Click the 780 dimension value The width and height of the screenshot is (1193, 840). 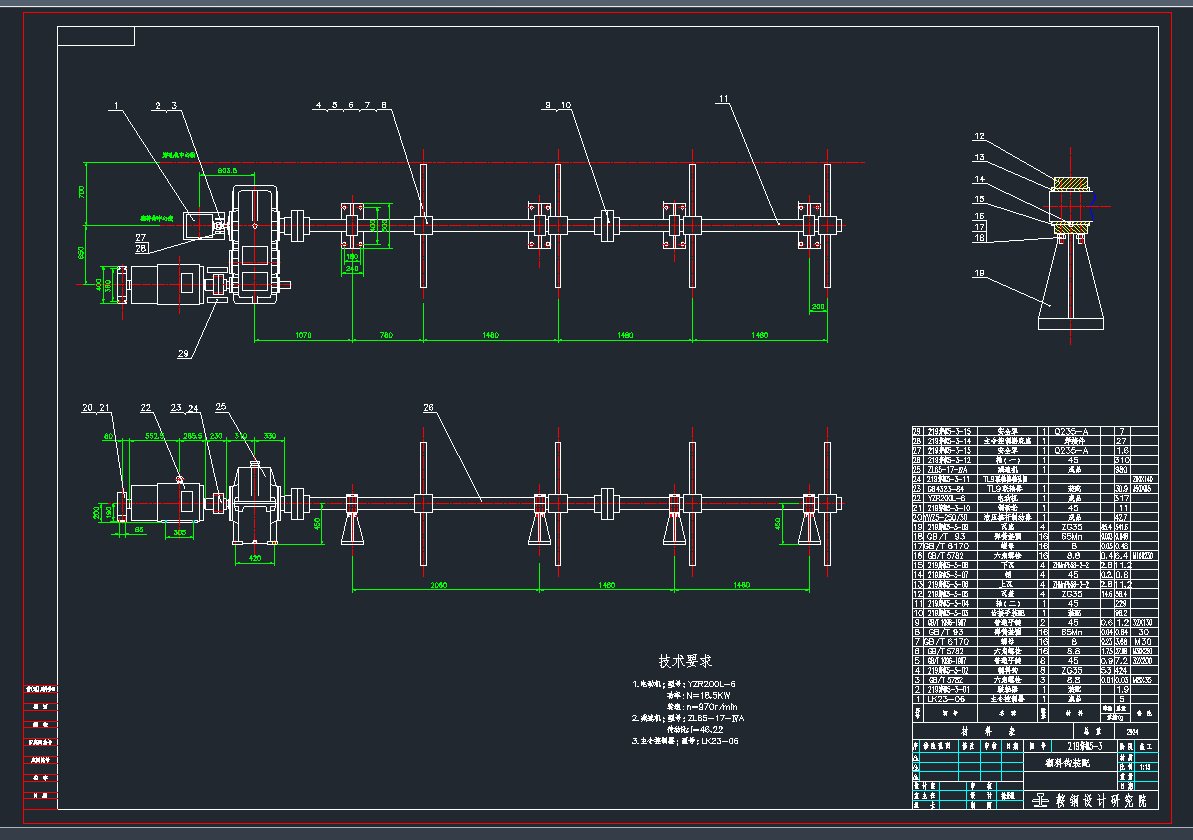(x=386, y=335)
